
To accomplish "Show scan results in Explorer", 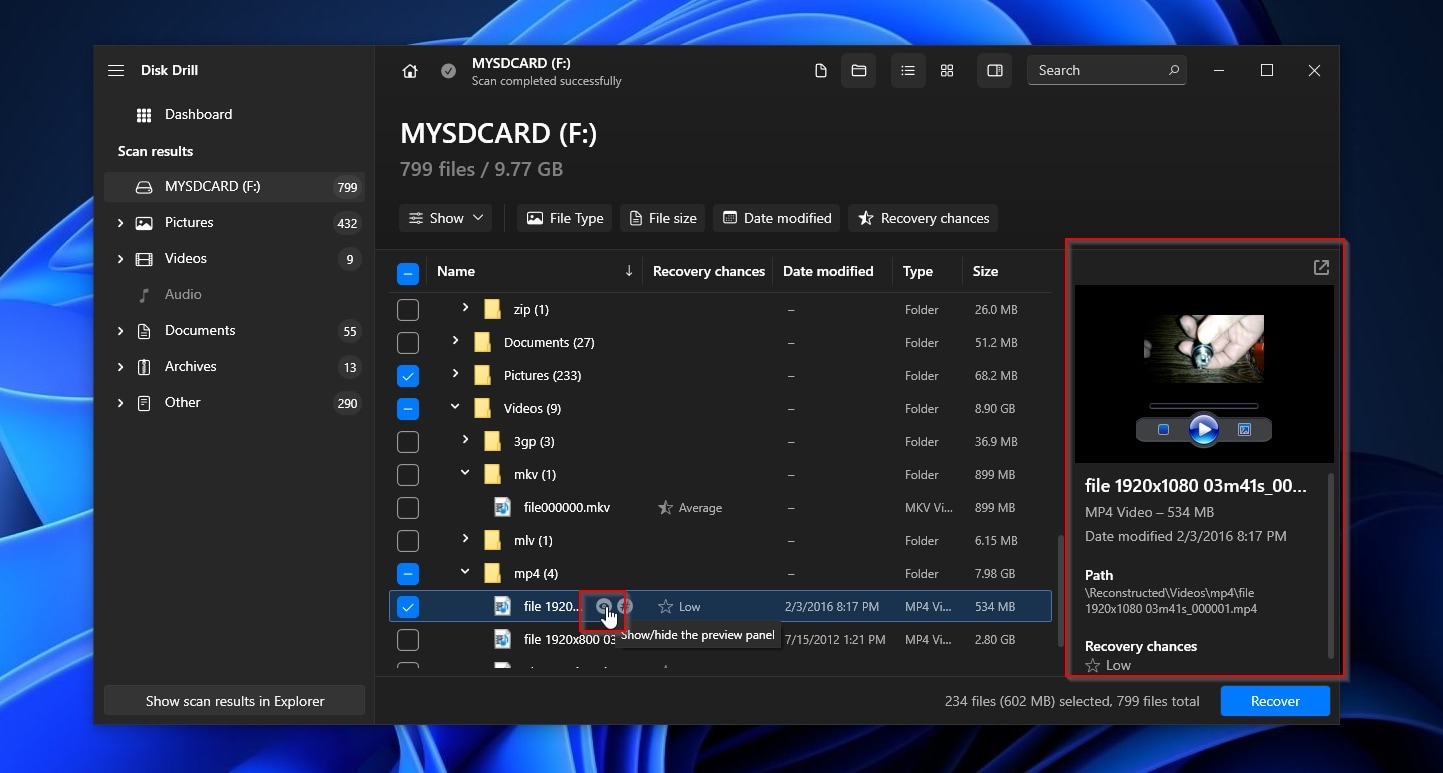I will click(x=233, y=701).
